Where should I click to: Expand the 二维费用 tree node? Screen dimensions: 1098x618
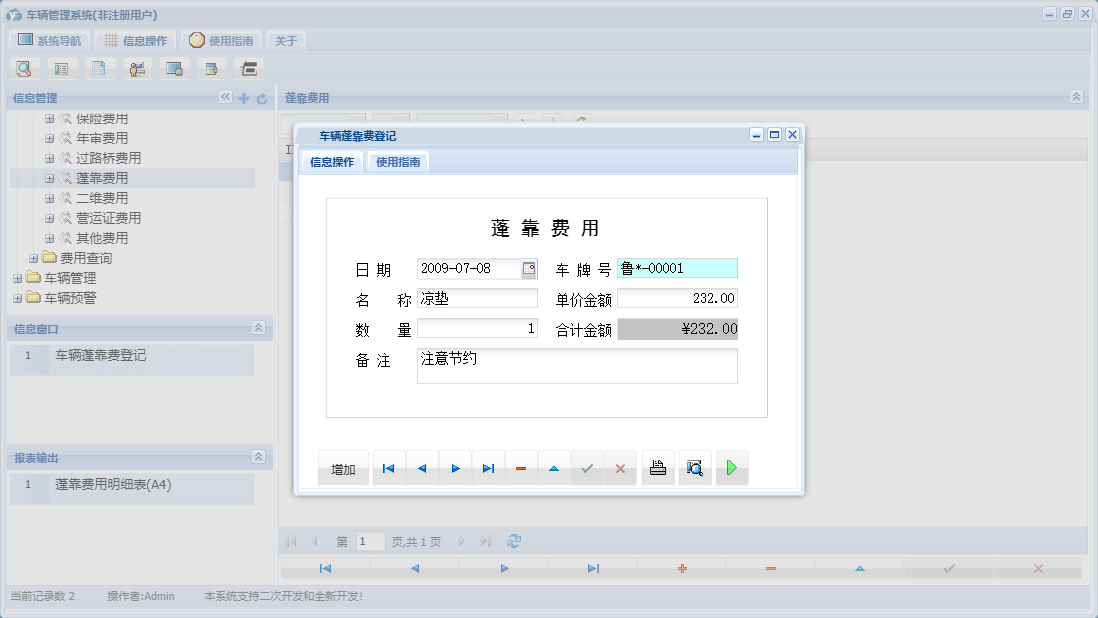49,198
